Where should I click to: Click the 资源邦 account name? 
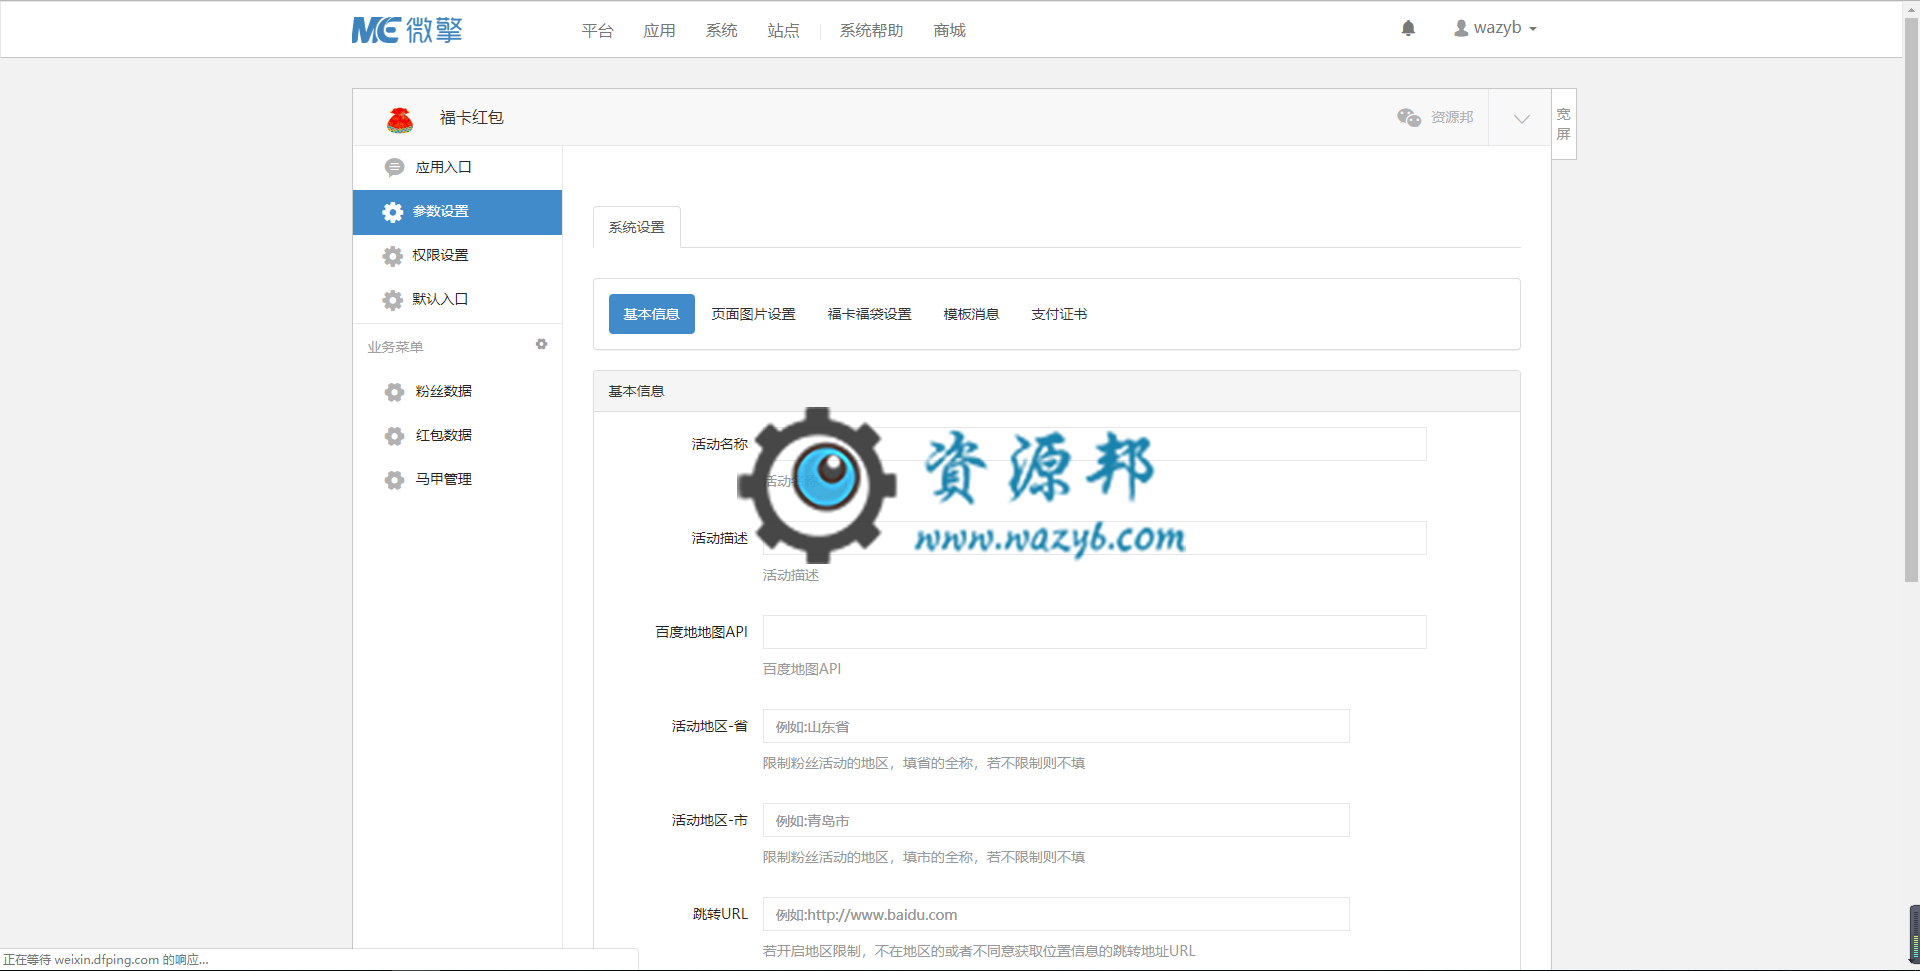pyautogui.click(x=1452, y=118)
